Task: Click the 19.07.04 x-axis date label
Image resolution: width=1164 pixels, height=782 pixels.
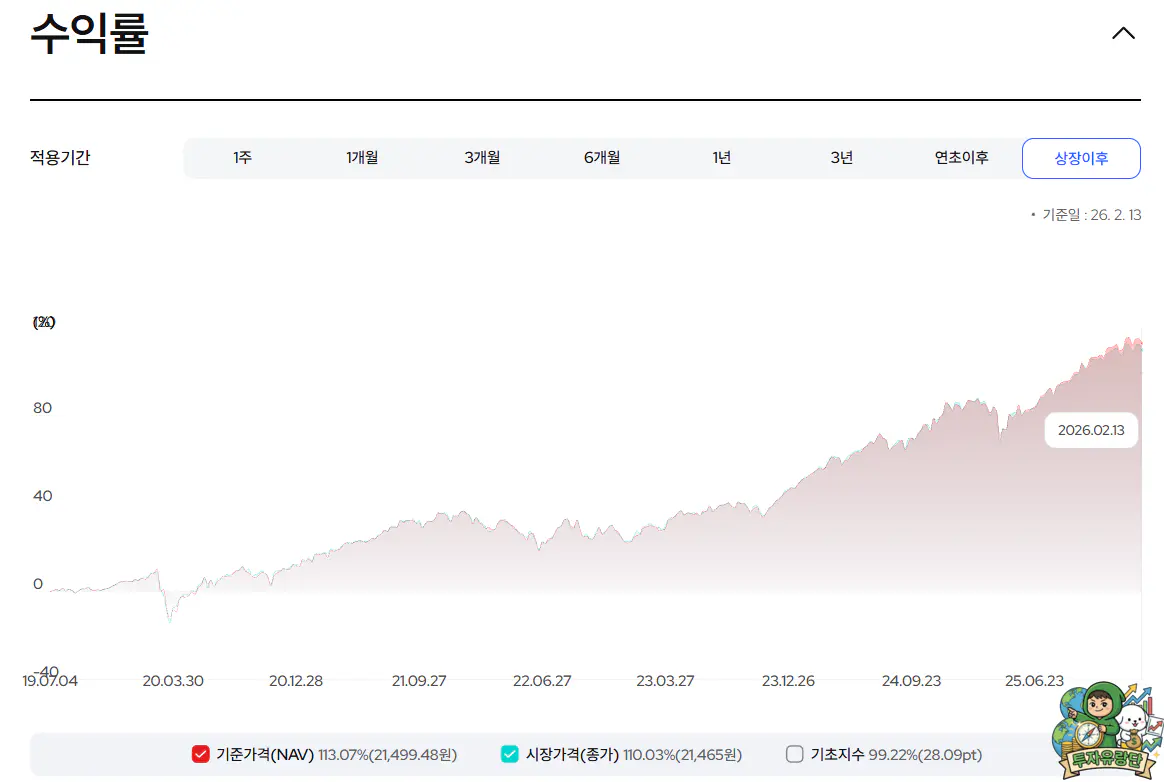Action: (x=50, y=681)
